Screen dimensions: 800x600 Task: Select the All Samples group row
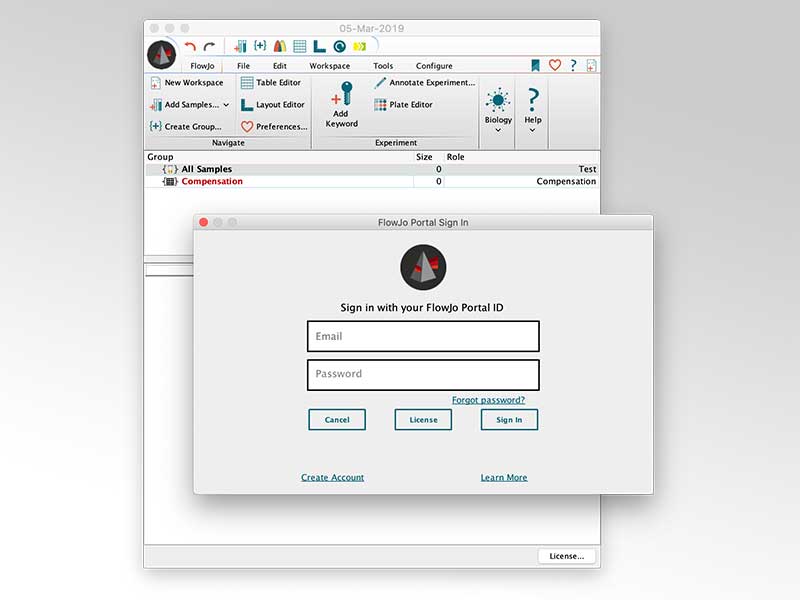pos(372,169)
